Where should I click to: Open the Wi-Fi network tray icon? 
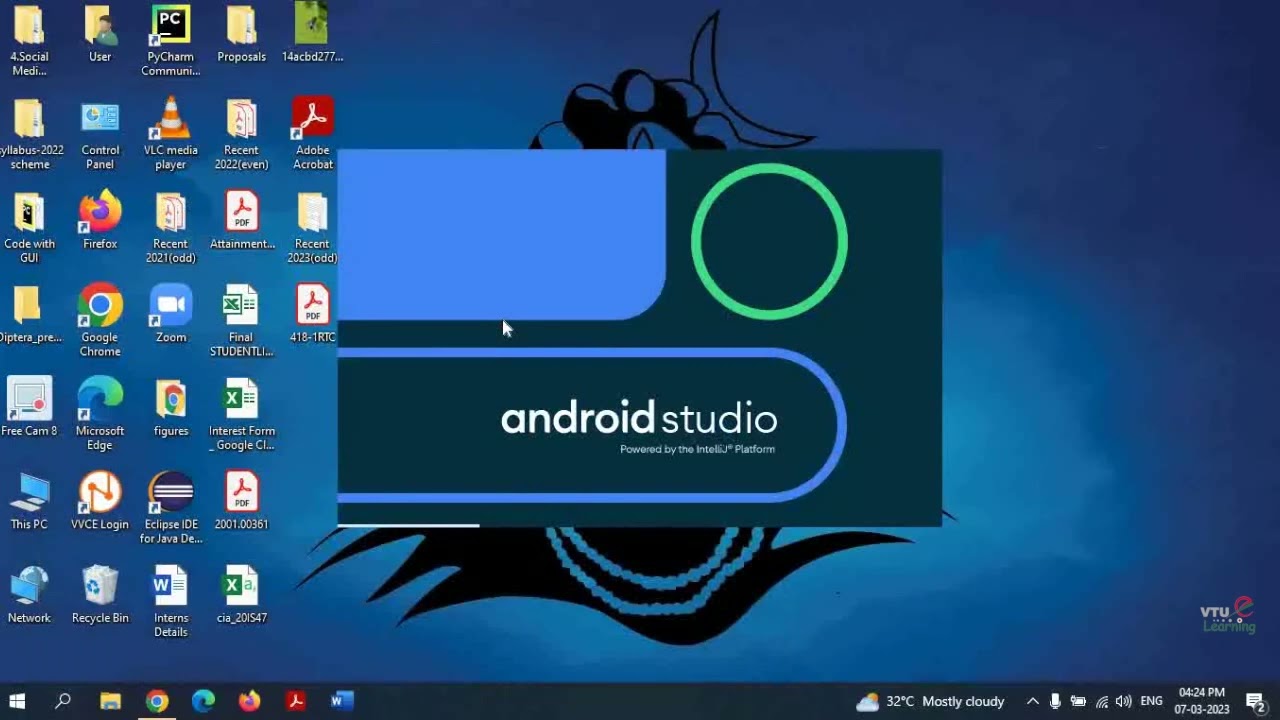pos(1101,701)
